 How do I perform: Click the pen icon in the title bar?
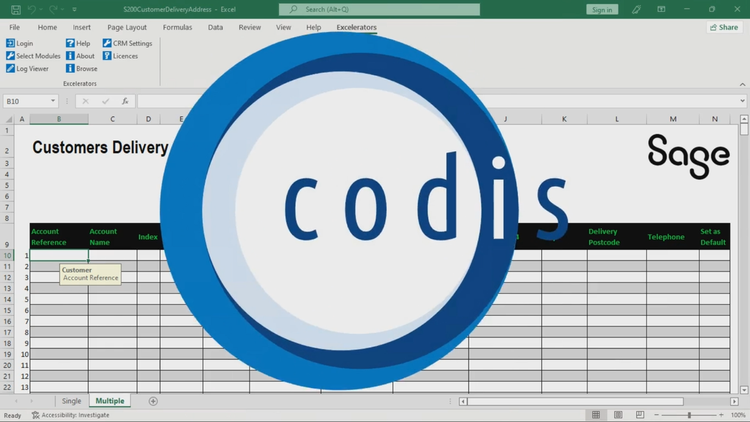(636, 9)
